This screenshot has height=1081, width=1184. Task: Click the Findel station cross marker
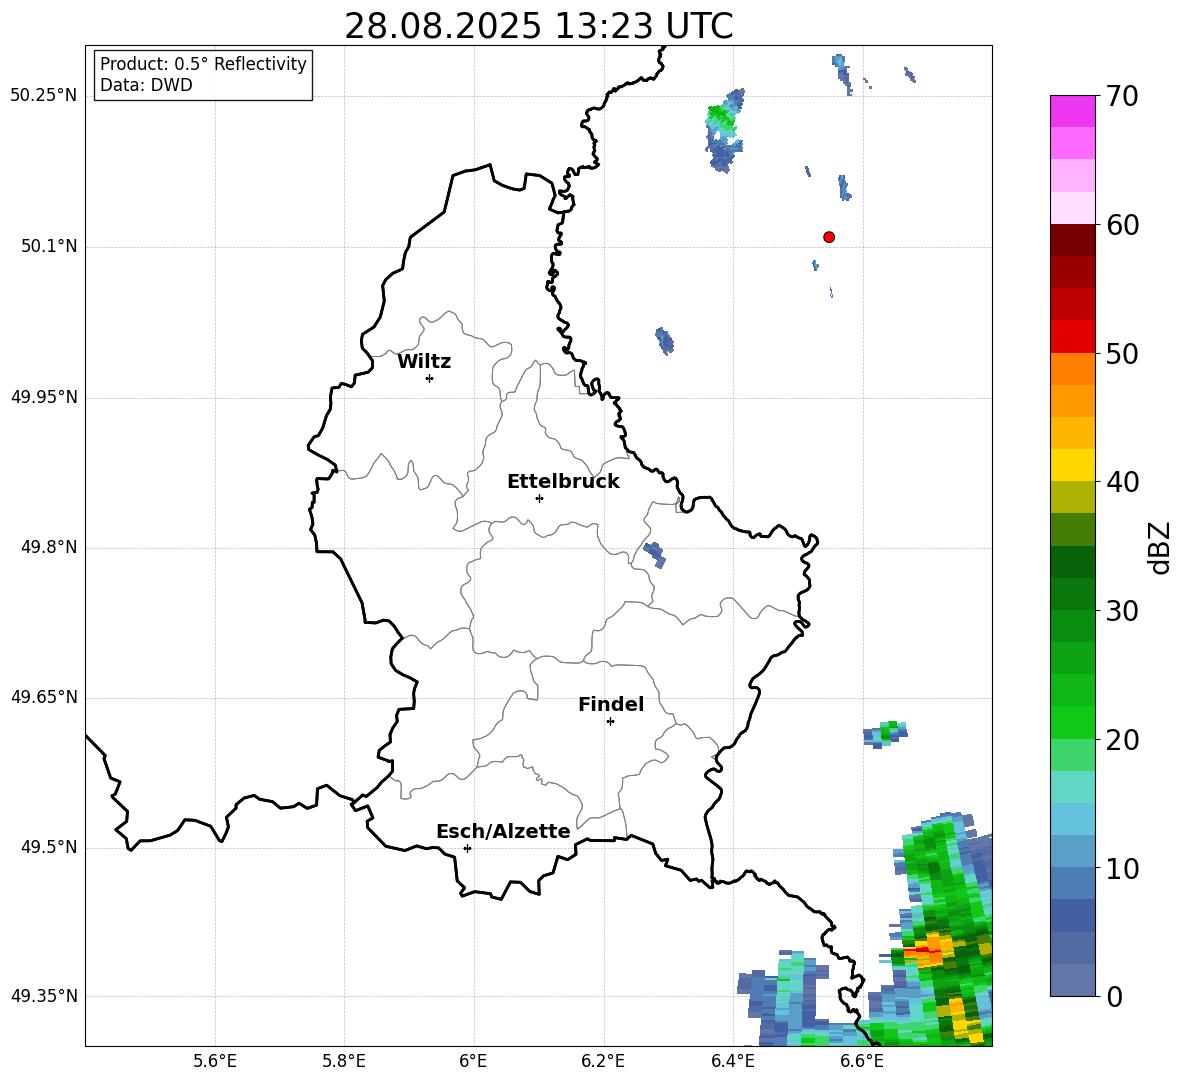coord(610,722)
